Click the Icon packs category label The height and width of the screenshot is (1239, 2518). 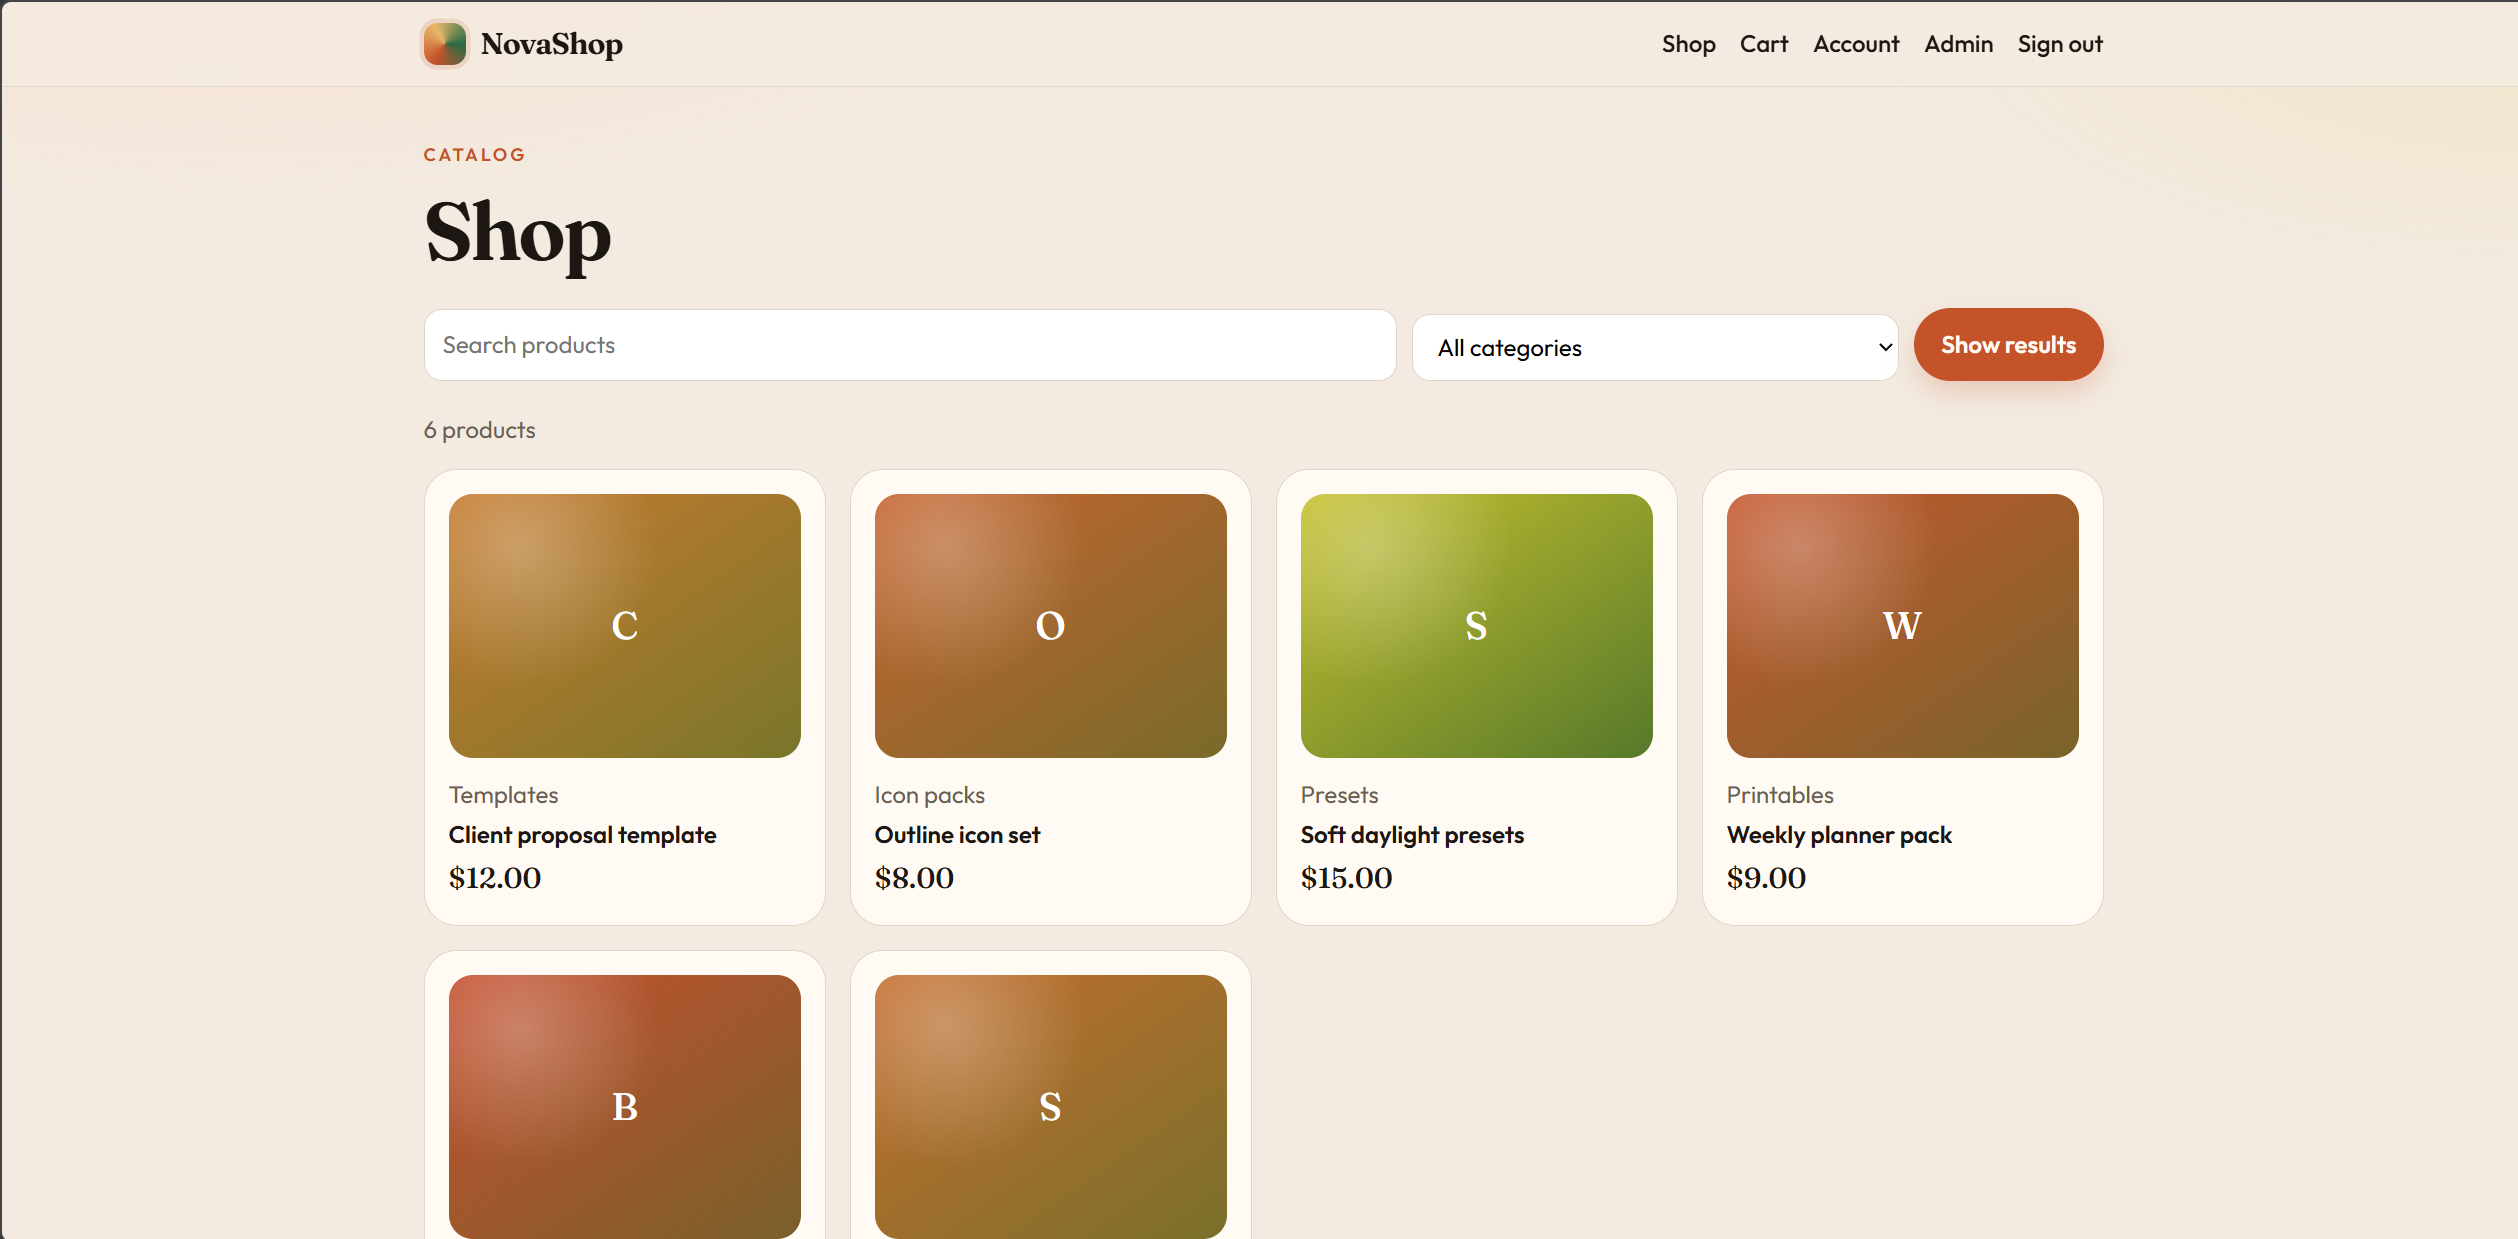(929, 795)
